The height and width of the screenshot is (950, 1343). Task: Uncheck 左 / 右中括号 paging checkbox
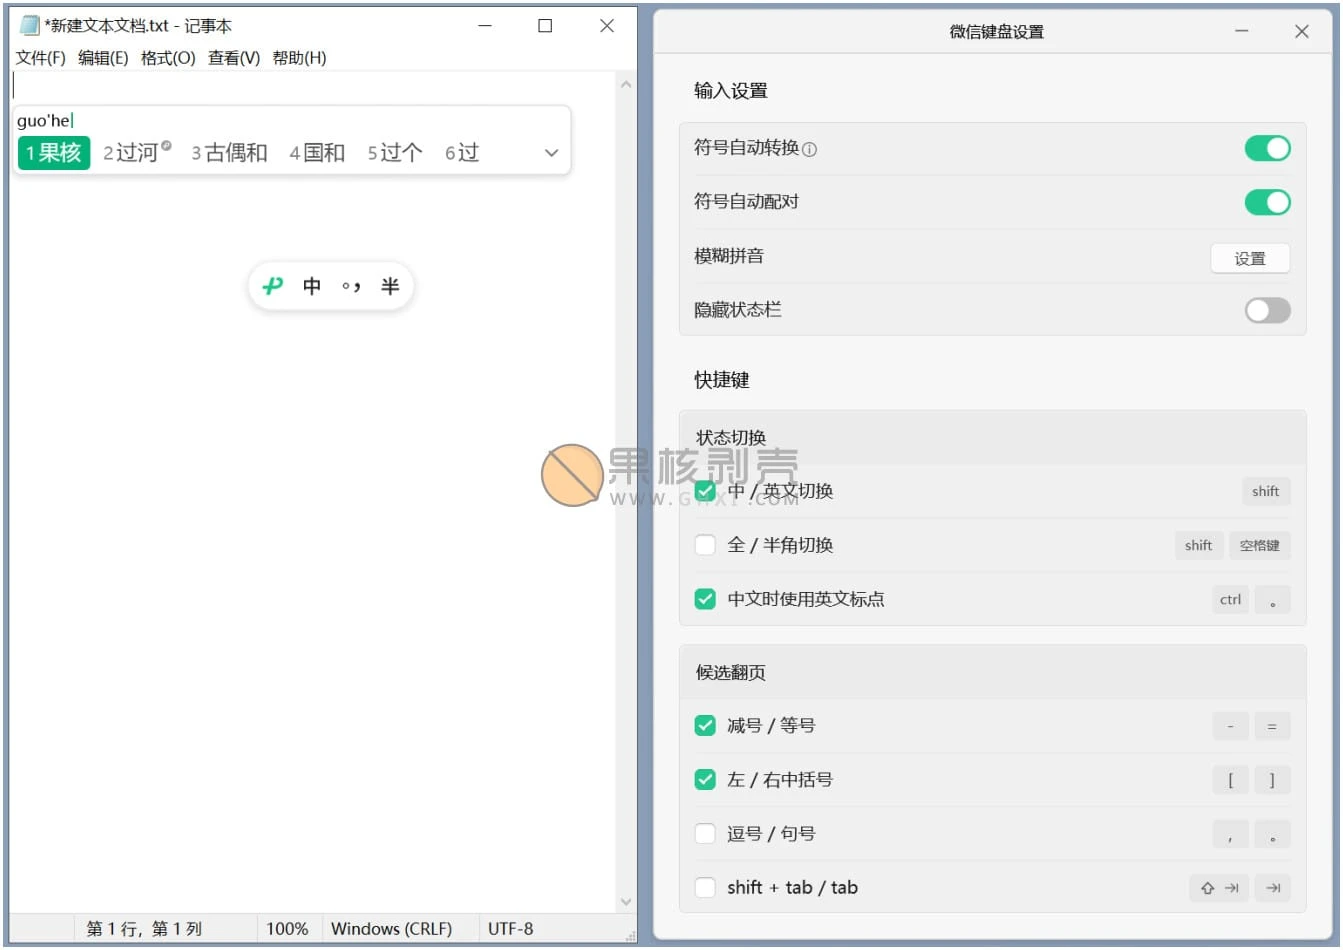click(x=705, y=779)
